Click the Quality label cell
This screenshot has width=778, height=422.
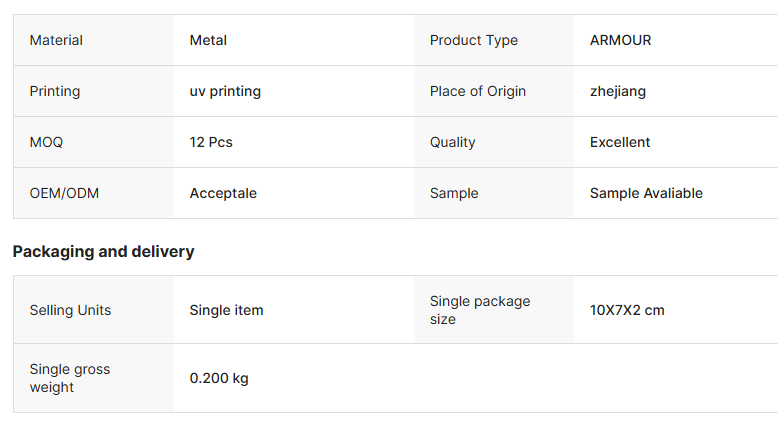pyautogui.click(x=452, y=142)
